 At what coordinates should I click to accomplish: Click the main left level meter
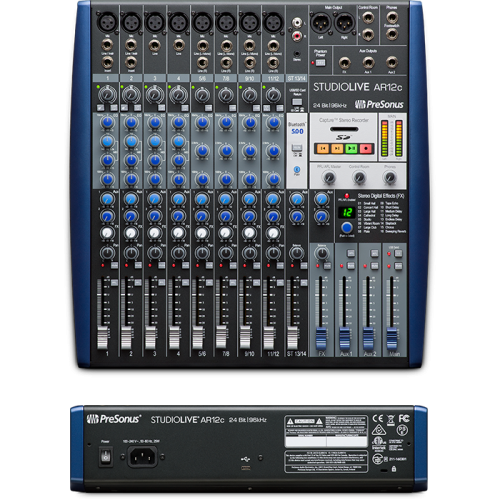384,138
